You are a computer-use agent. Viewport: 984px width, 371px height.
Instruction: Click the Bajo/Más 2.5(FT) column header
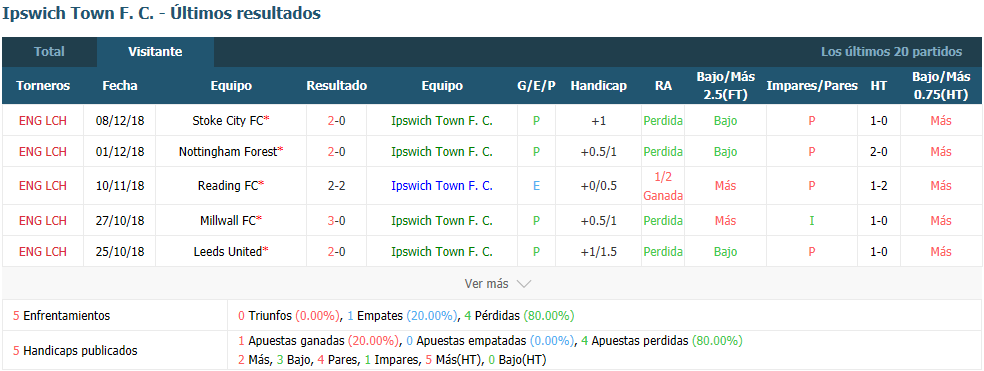coord(725,86)
